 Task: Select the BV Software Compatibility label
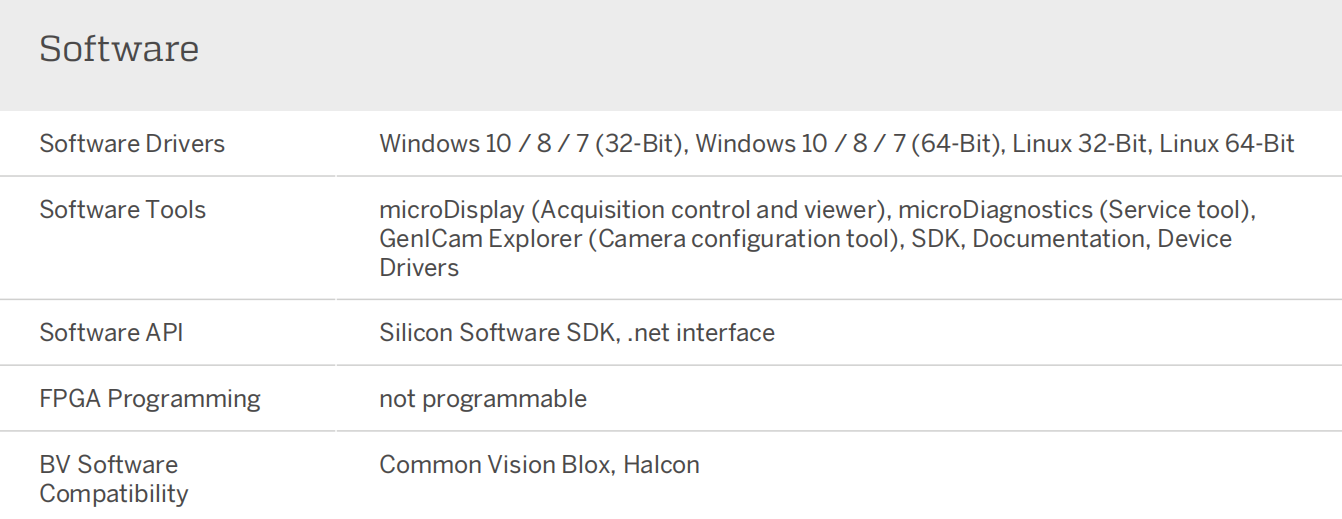click(x=113, y=479)
